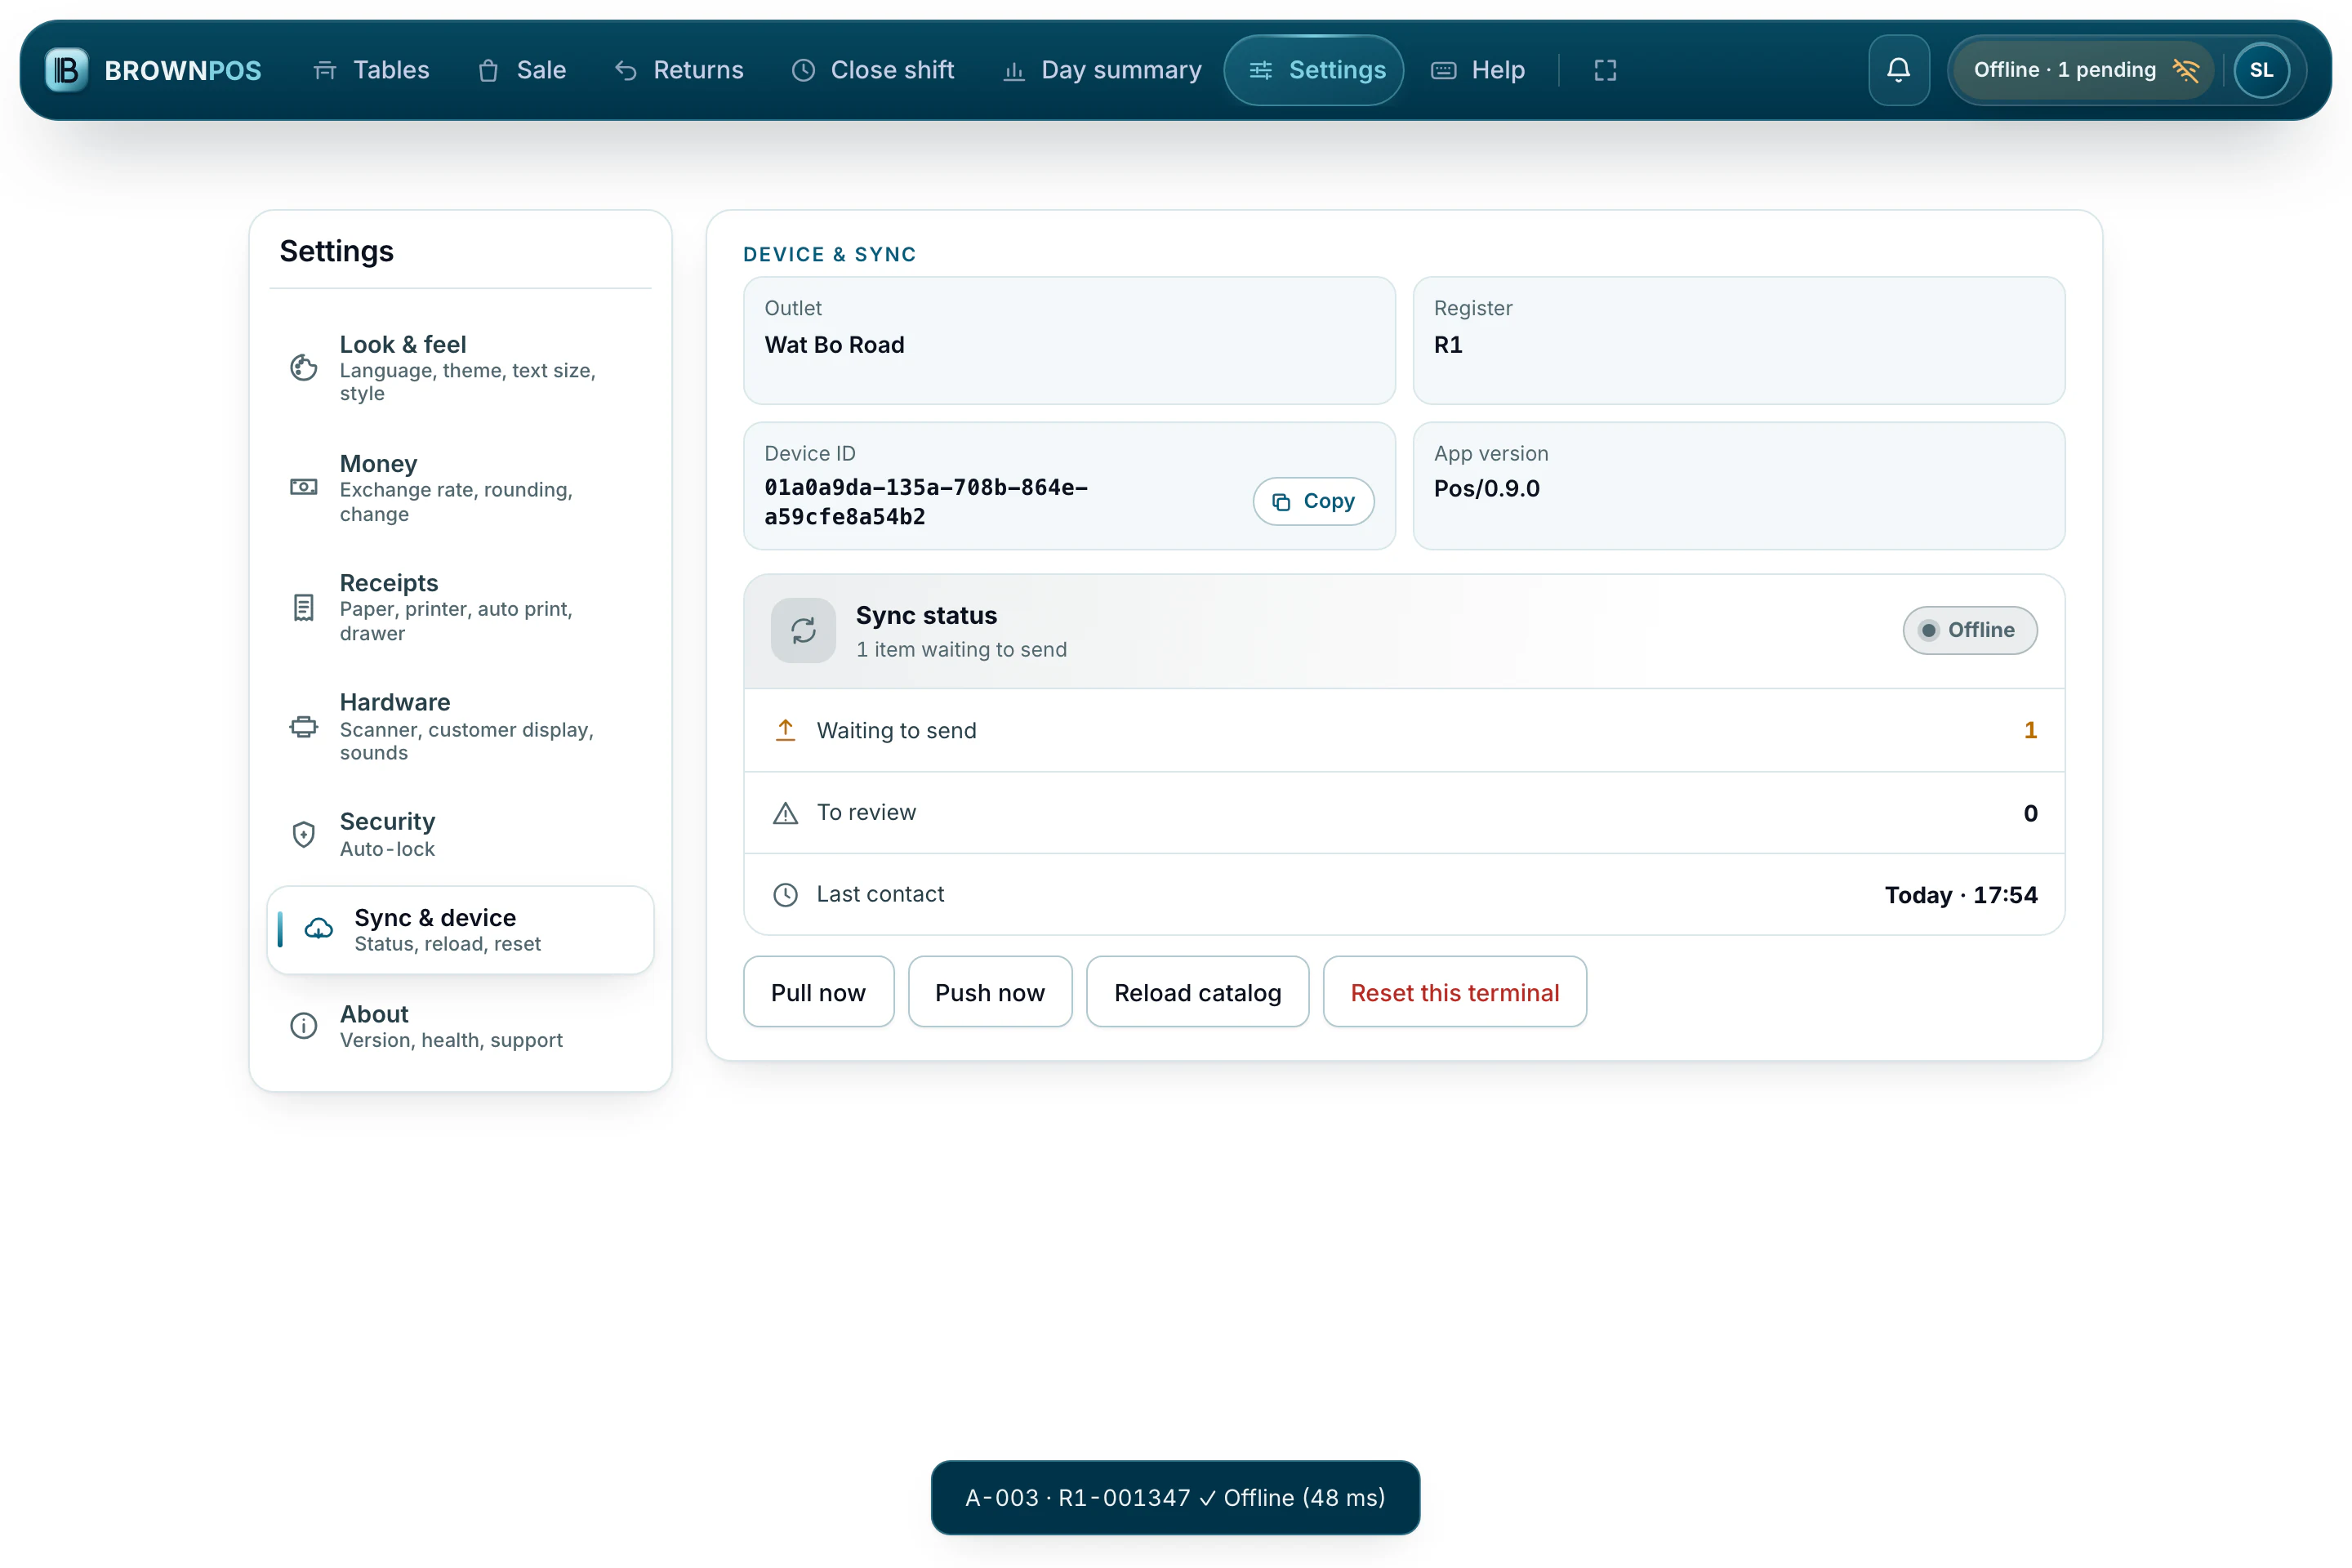Open the Returns page
Screen dimensions: 2352x1568
click(679, 70)
